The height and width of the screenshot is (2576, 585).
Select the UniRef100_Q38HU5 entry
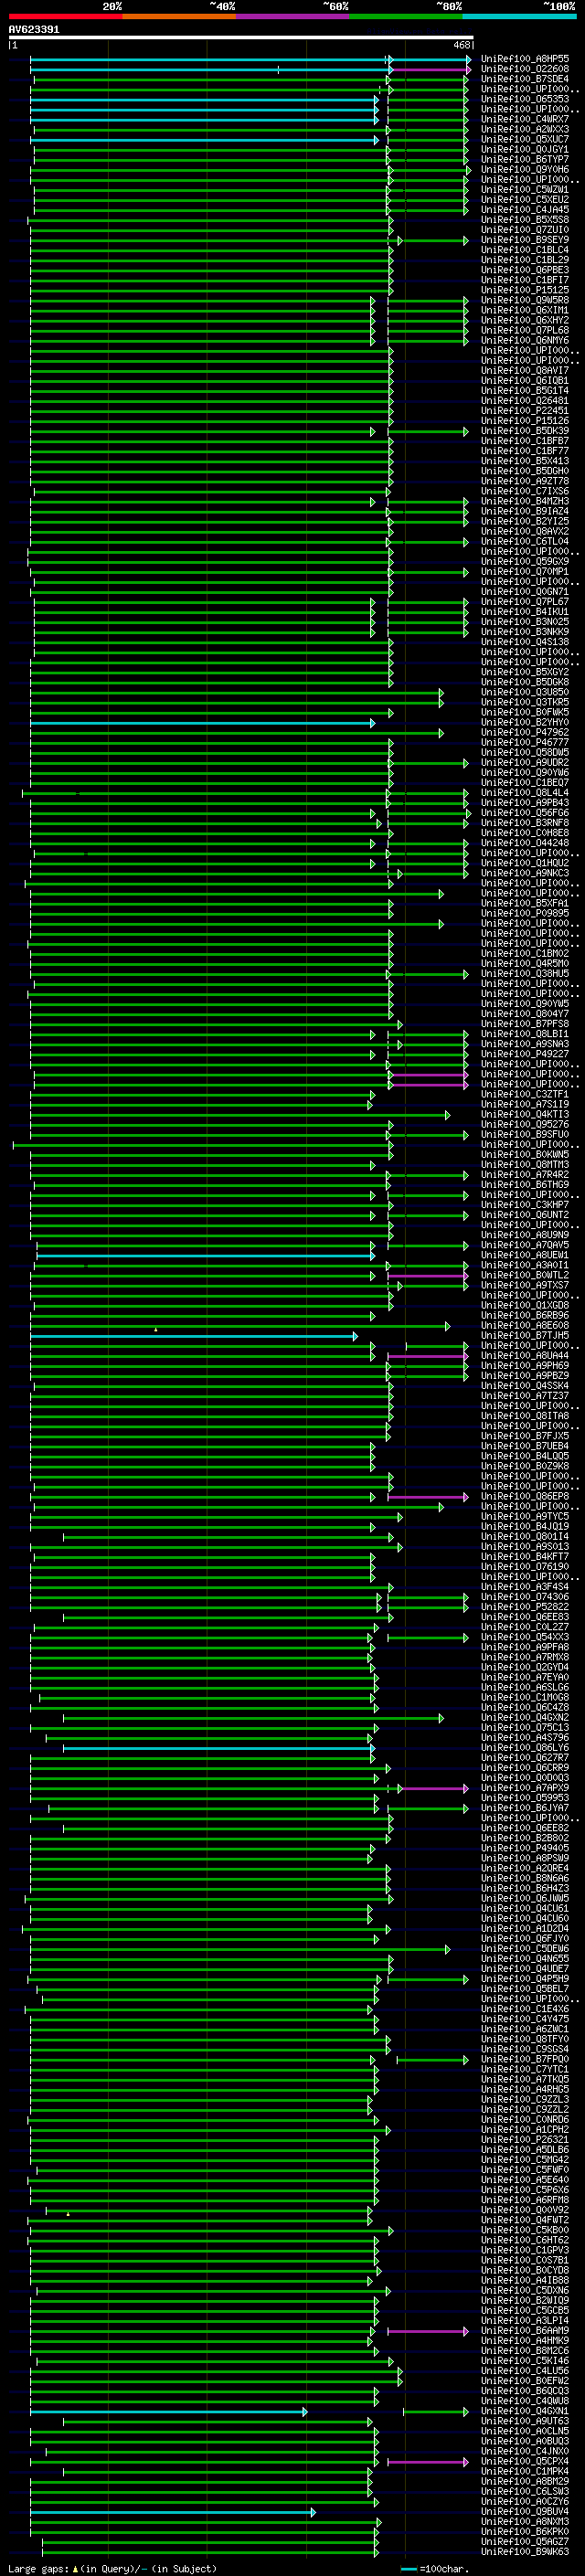coord(525,974)
